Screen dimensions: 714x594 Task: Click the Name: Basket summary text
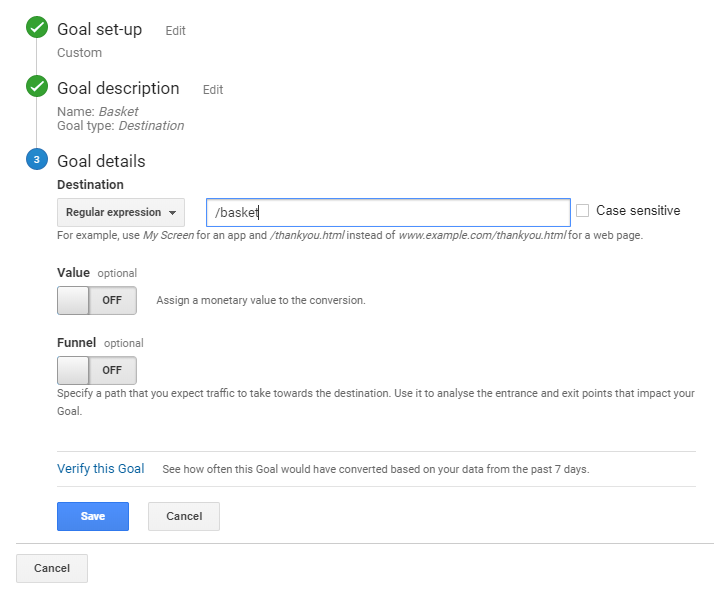coord(97,112)
